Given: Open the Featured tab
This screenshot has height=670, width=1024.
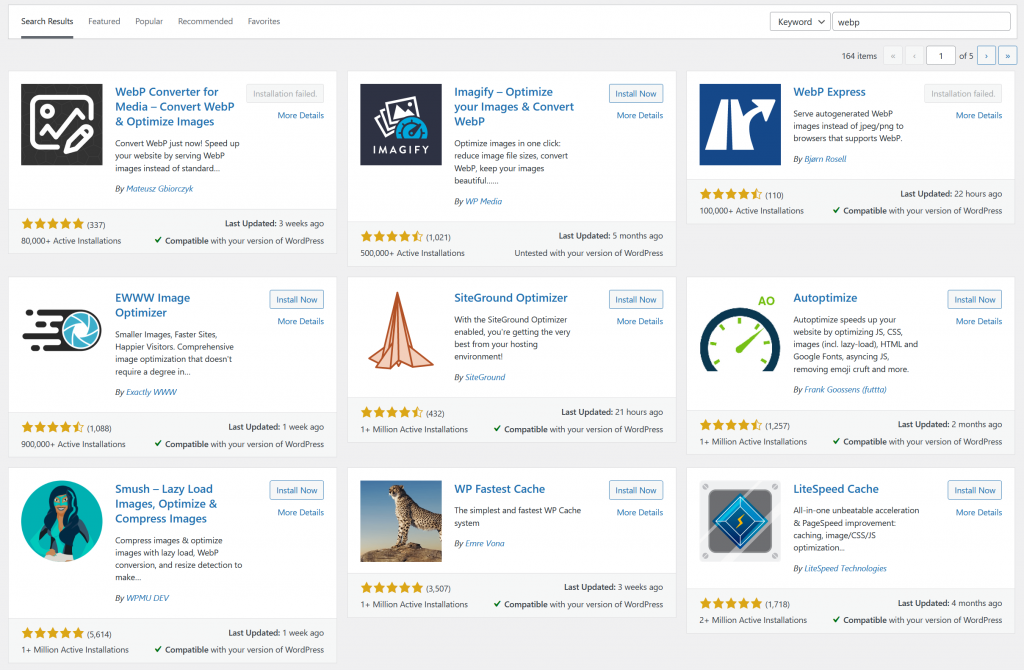Looking at the screenshot, I should [x=104, y=21].
